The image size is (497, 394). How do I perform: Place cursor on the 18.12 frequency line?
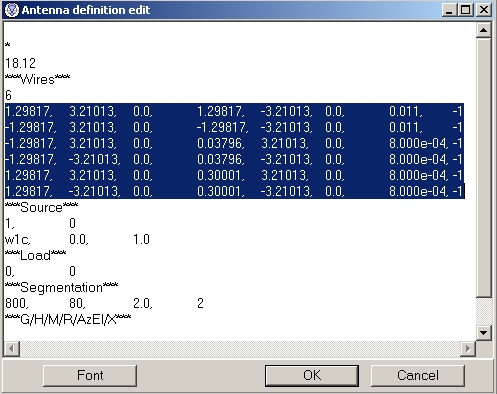click(x=20, y=63)
